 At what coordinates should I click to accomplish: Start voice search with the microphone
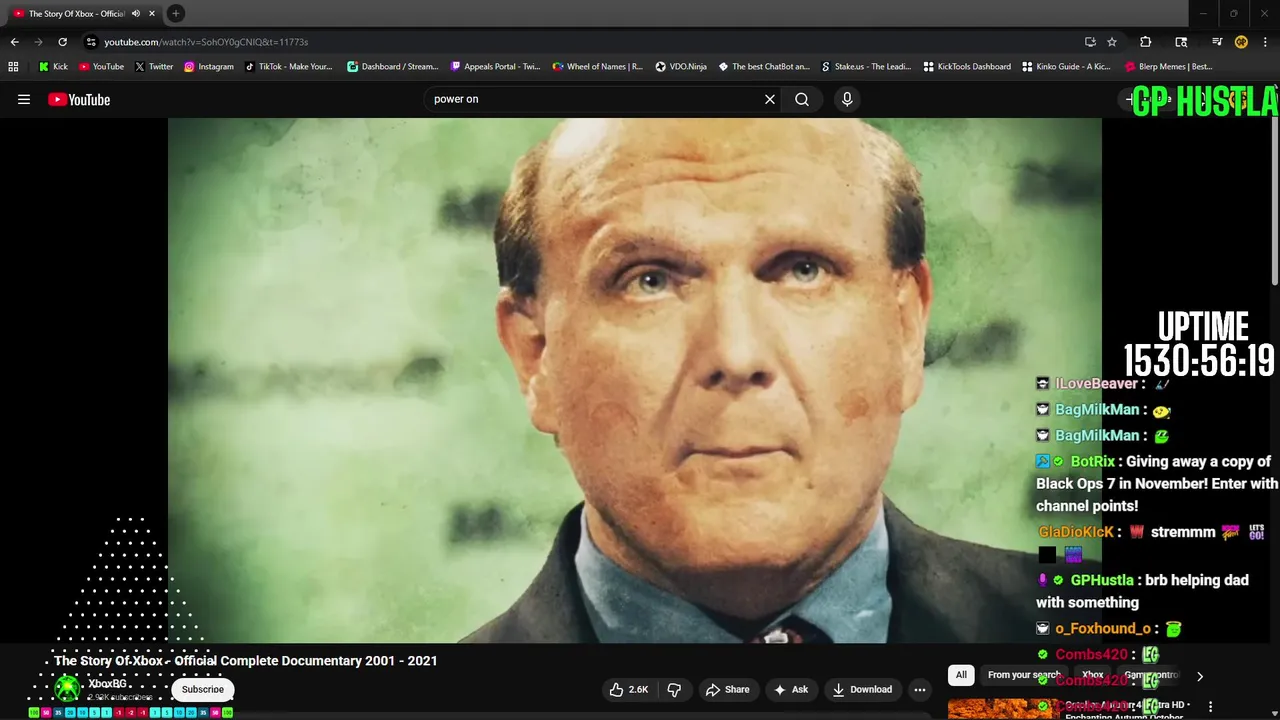[x=847, y=99]
